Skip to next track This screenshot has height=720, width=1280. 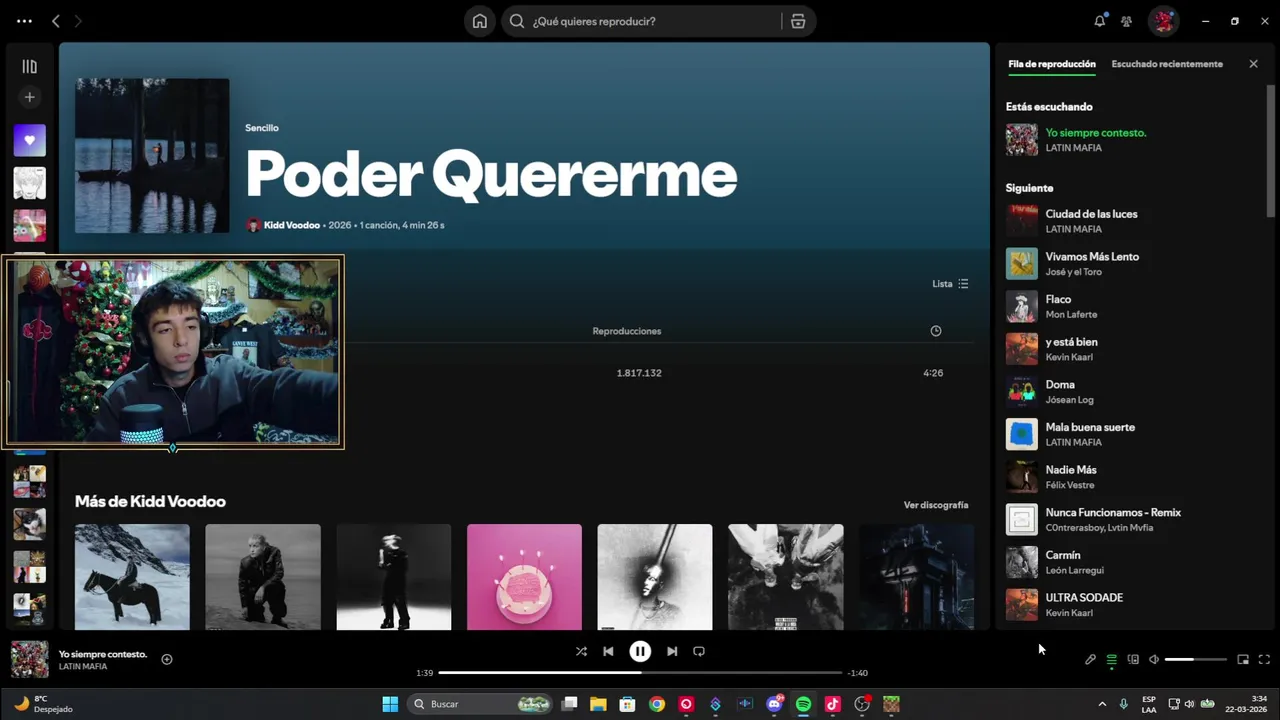pos(672,651)
